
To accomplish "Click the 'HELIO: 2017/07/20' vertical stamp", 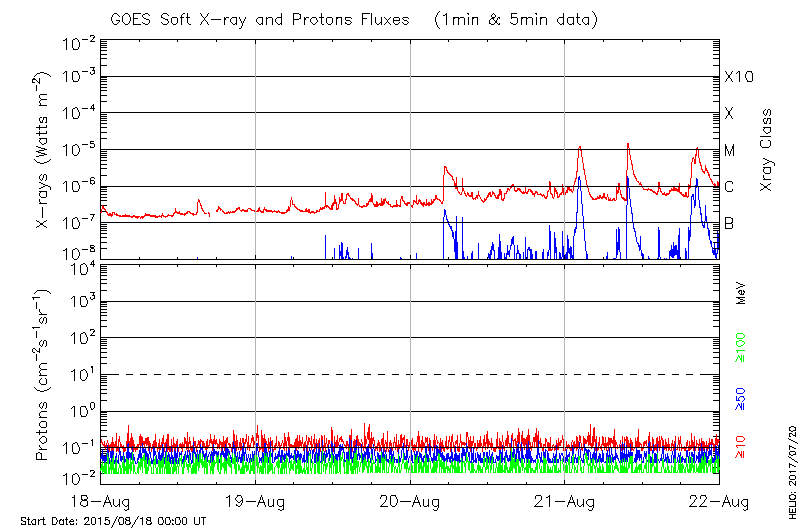I will click(x=790, y=467).
